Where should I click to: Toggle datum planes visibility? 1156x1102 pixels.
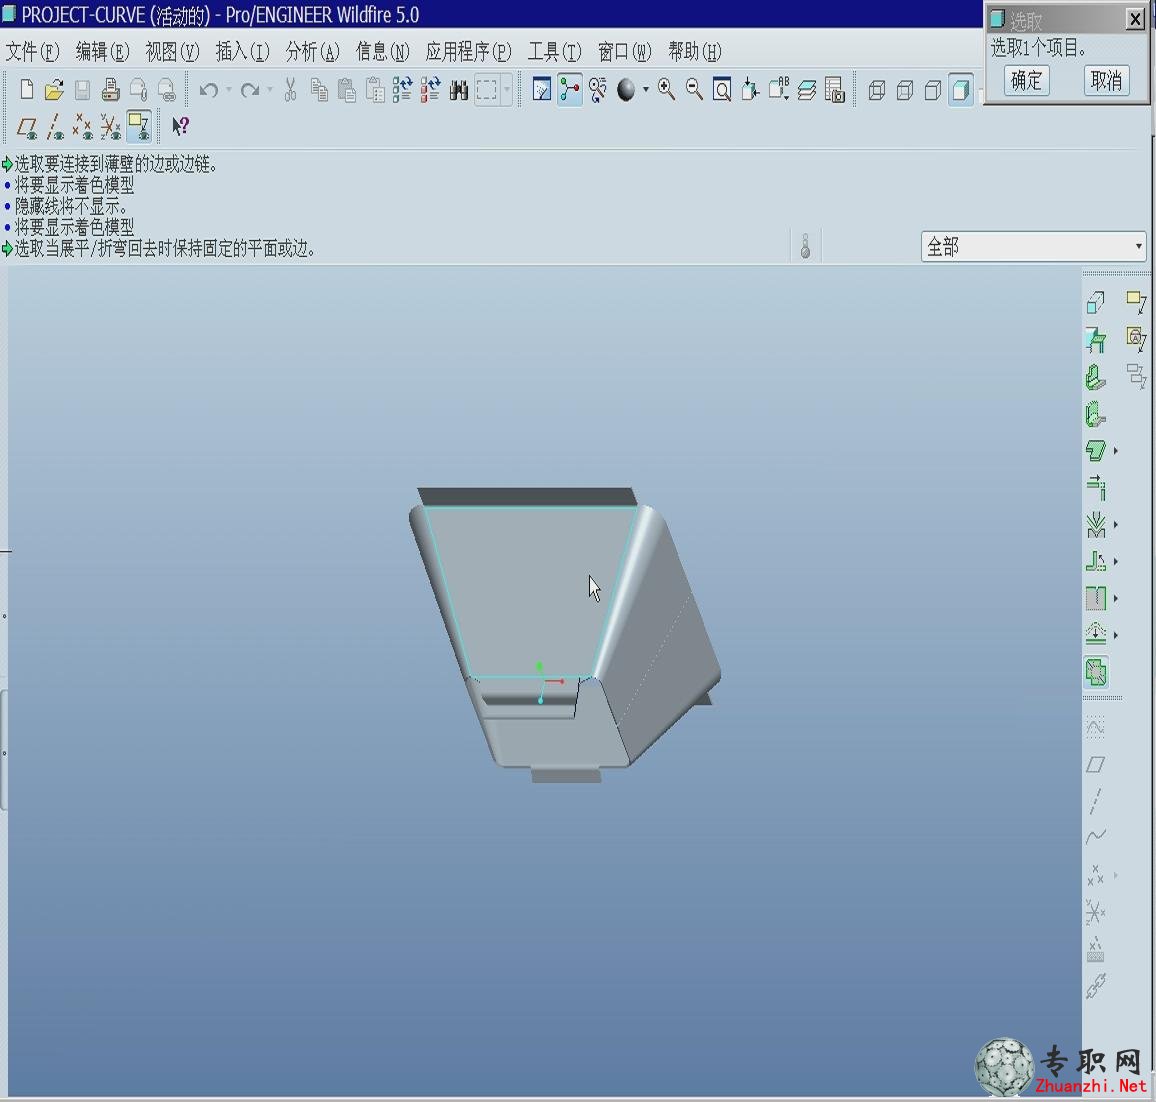coord(27,127)
